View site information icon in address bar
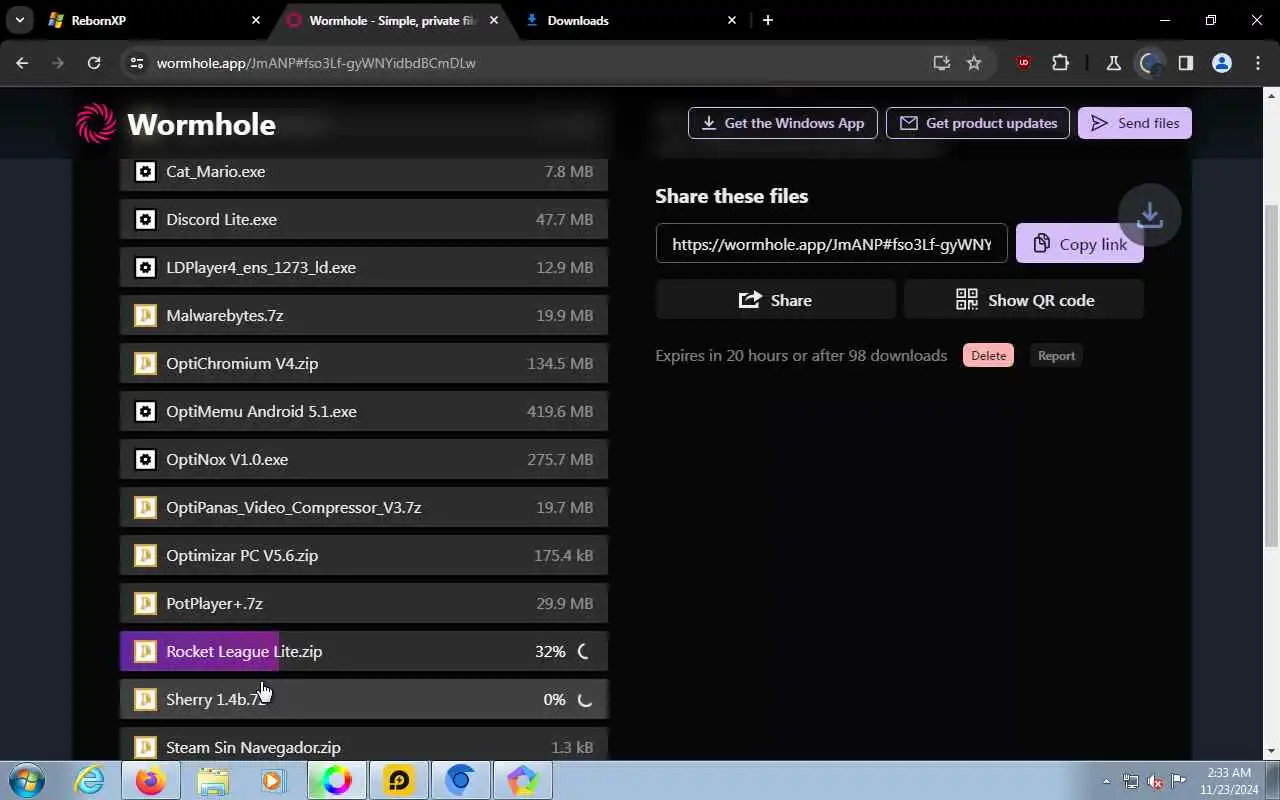The width and height of the screenshot is (1280, 800). coord(138,63)
